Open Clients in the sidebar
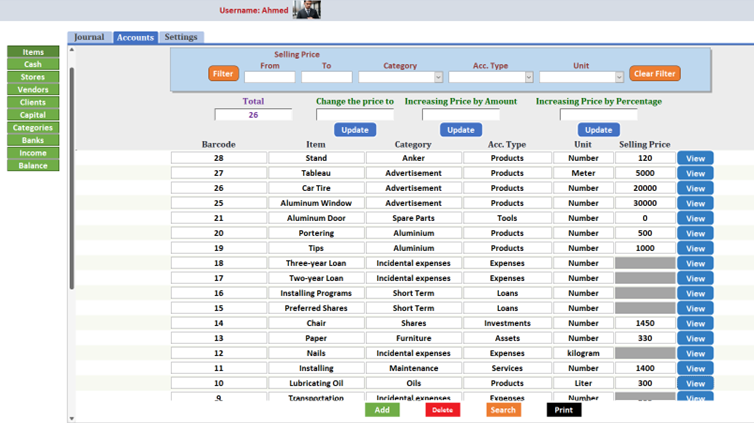754x423 pixels. [x=33, y=102]
